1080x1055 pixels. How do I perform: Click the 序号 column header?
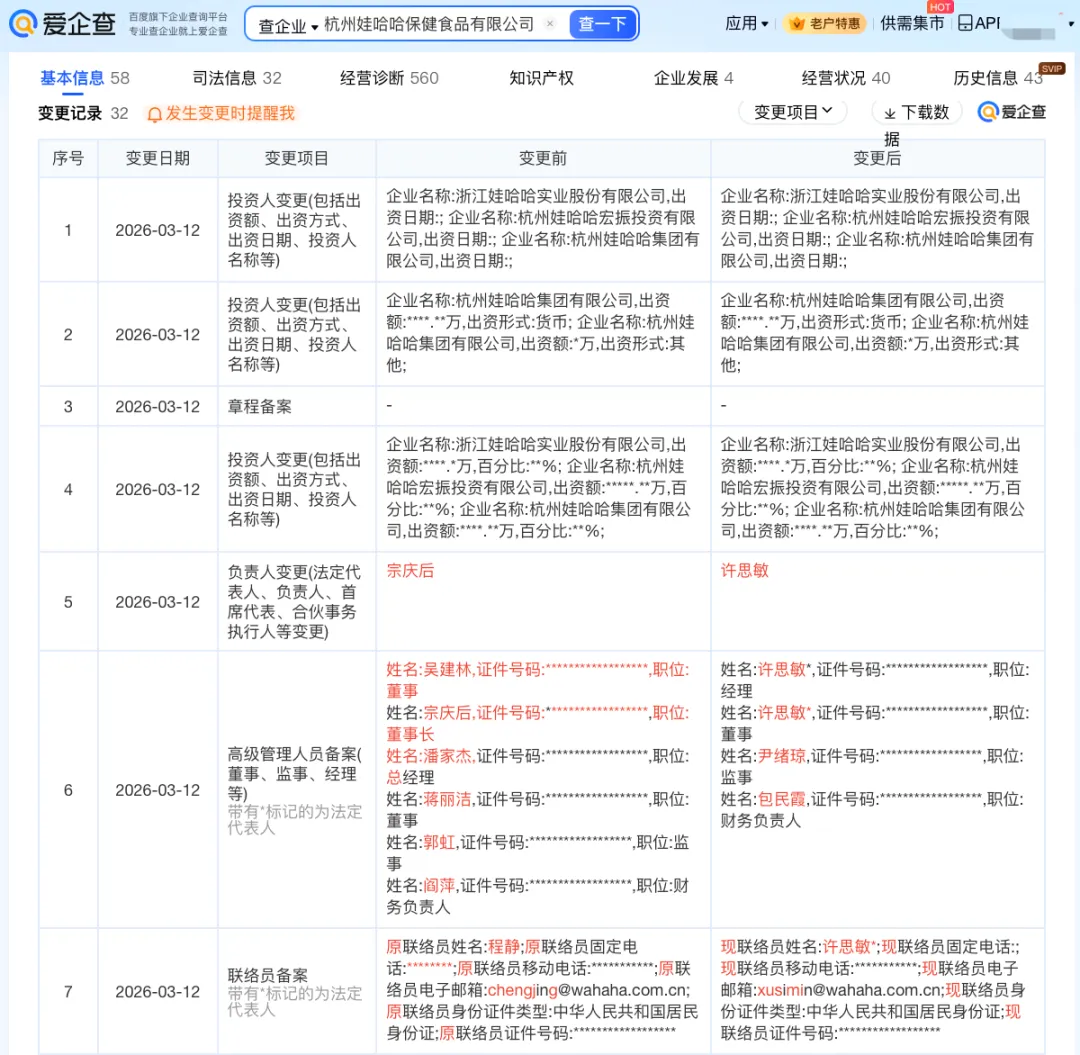68,158
